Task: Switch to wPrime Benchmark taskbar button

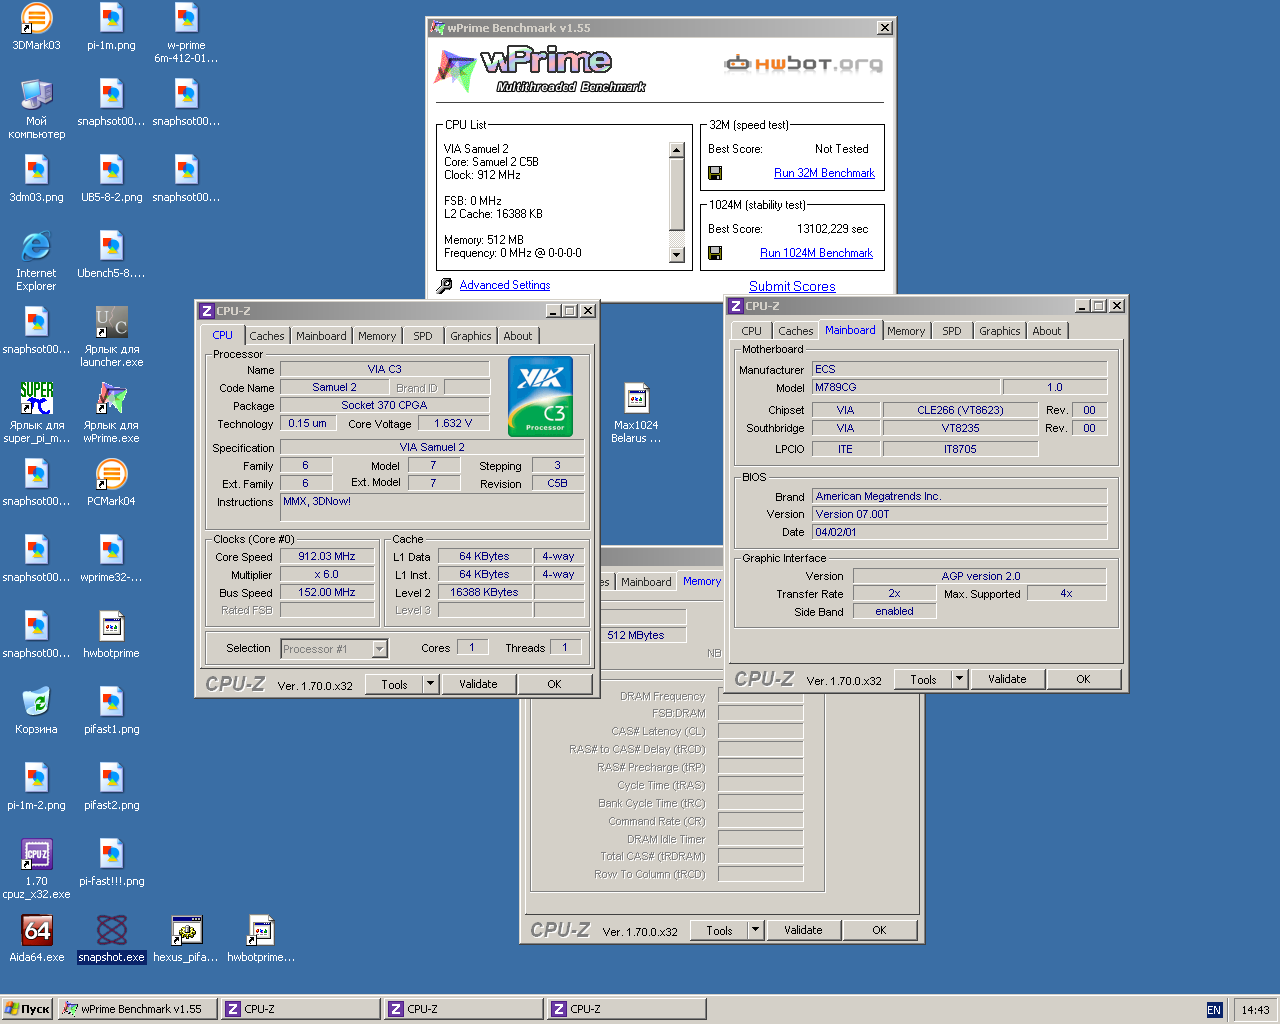Action: pos(137,1009)
